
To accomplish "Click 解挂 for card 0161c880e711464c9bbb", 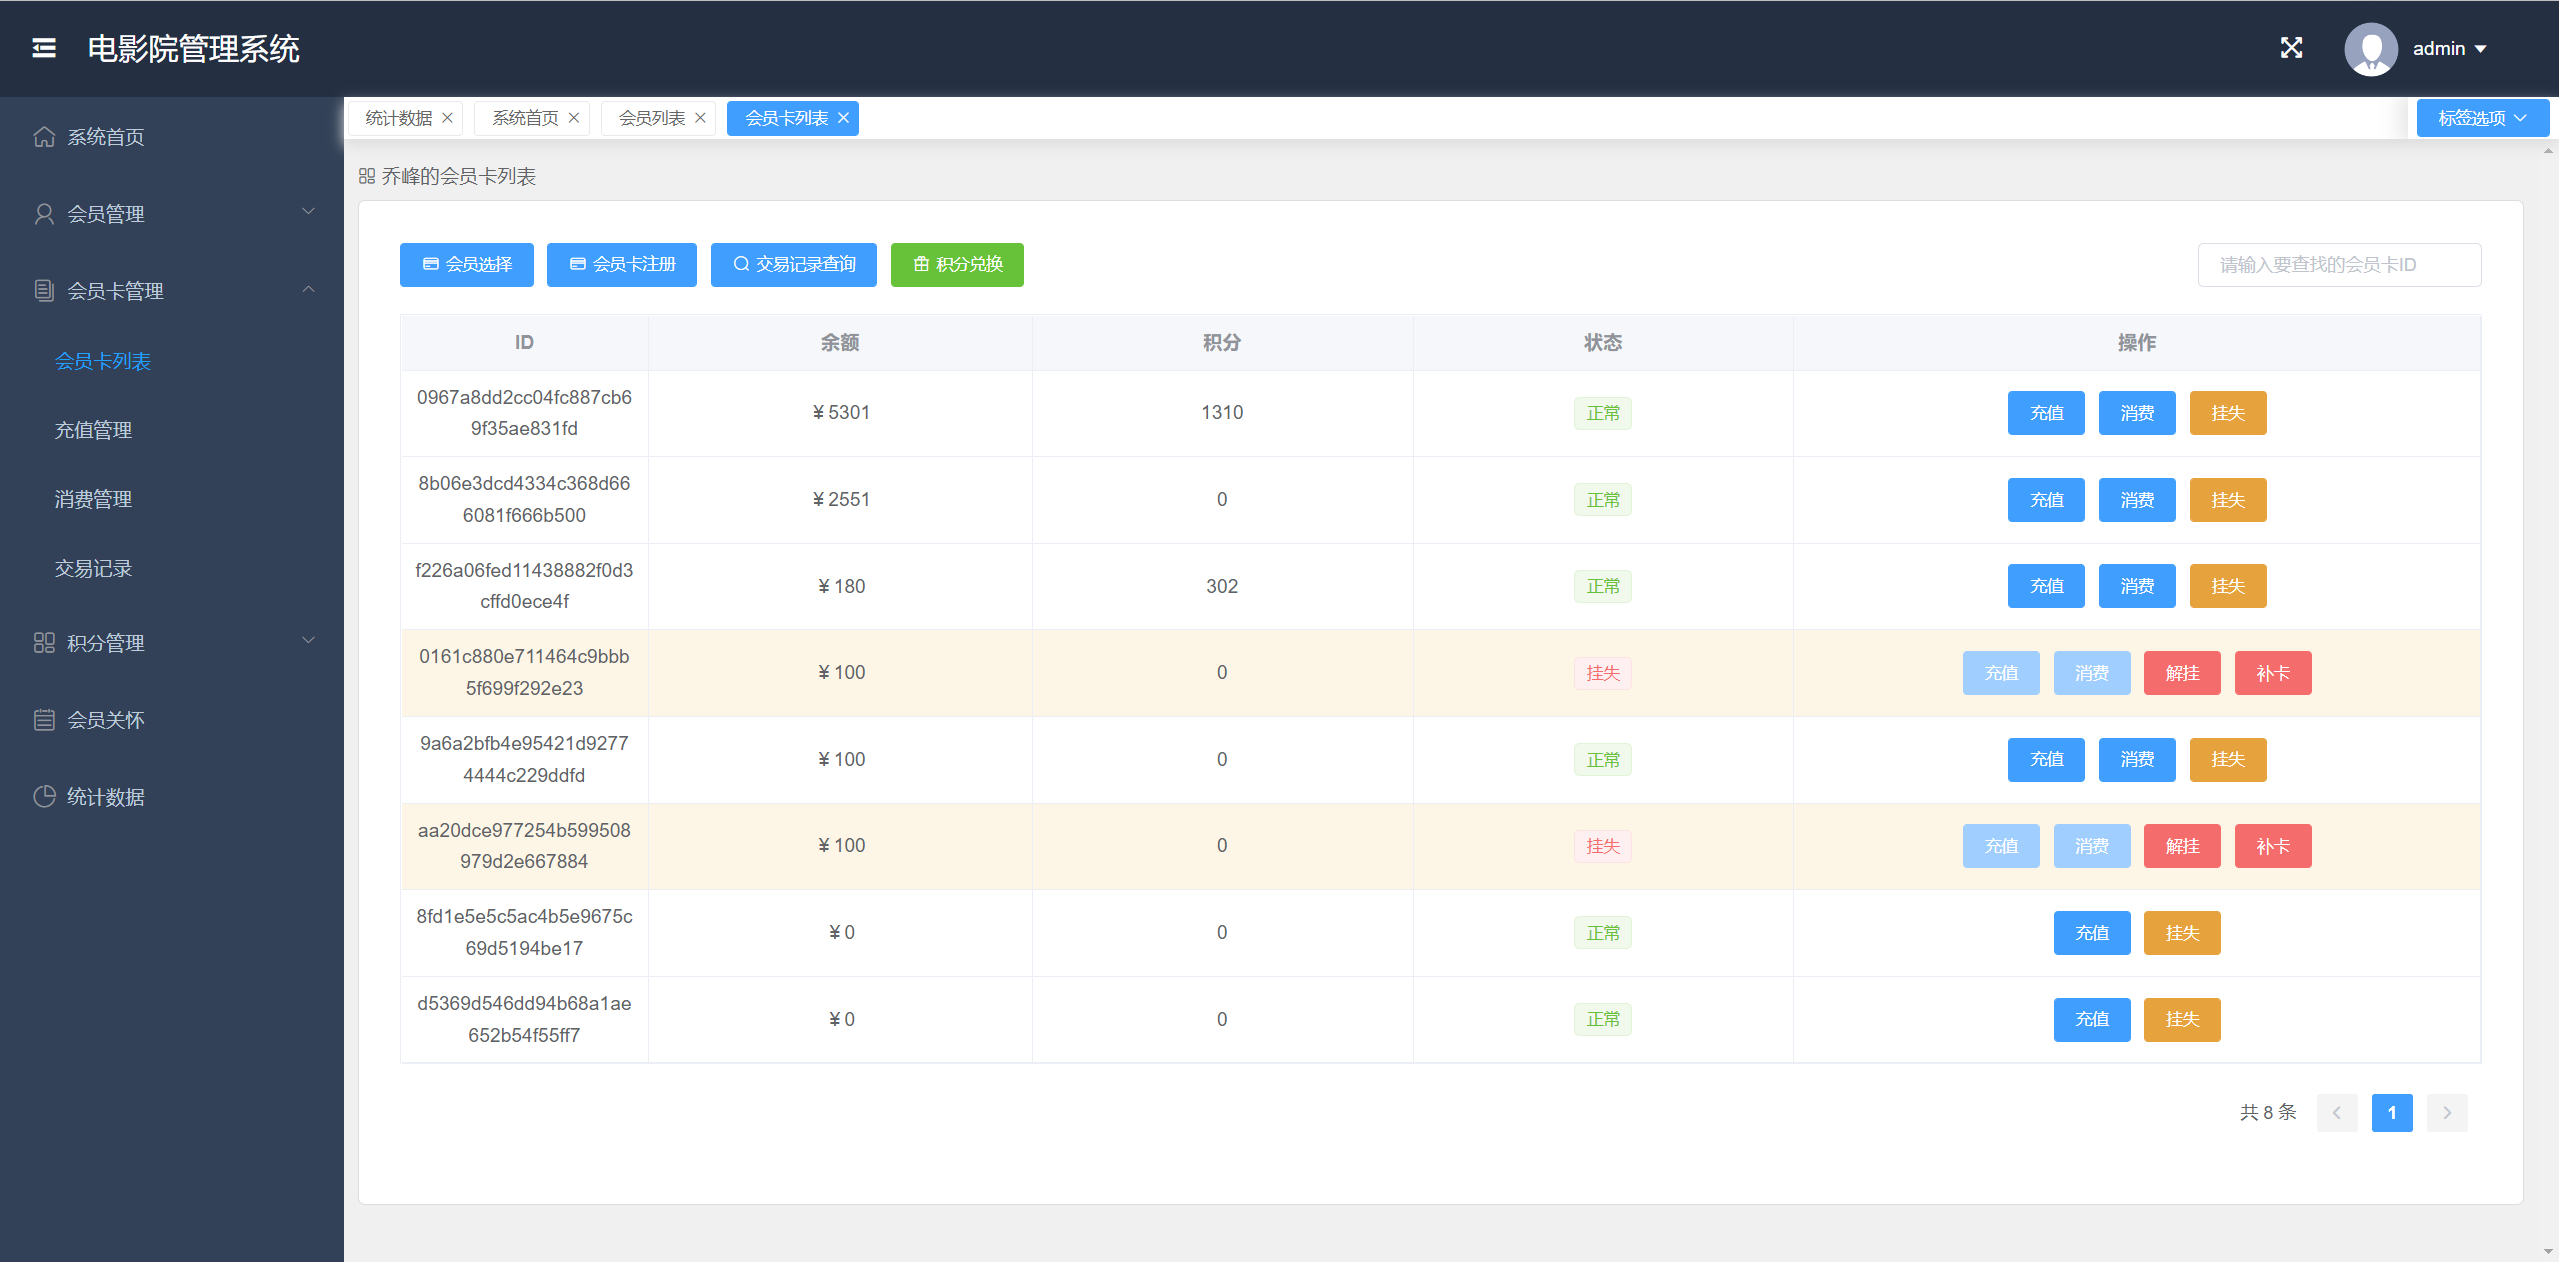I will coord(2181,673).
